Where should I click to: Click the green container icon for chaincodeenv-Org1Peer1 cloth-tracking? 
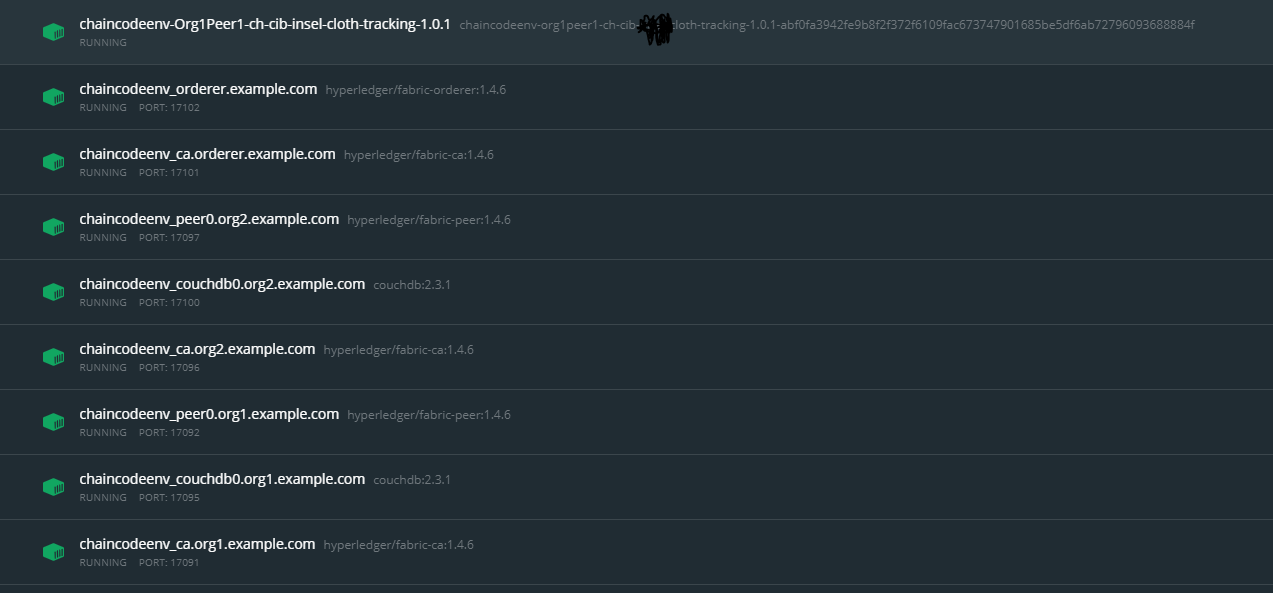tap(54, 33)
